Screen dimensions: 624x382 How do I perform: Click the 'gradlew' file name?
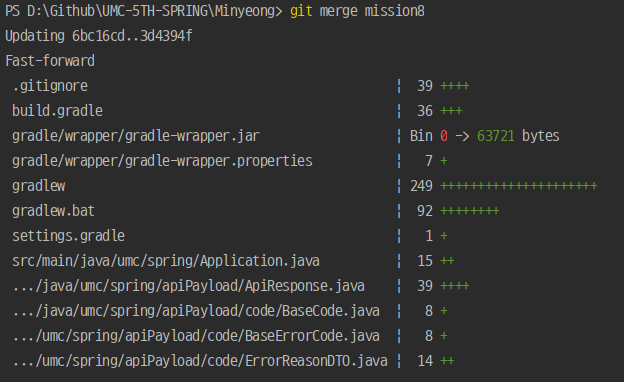(39, 186)
